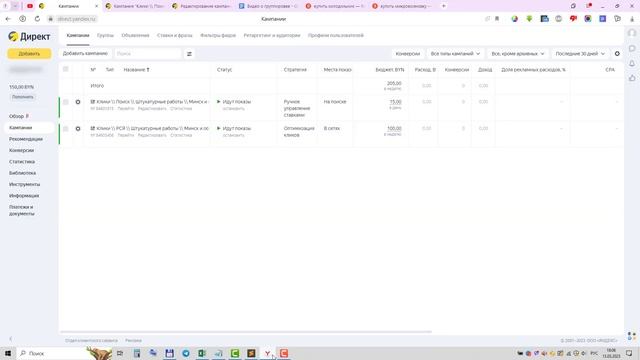
Task: Click the Пополнить balance button
Action: coord(22,97)
